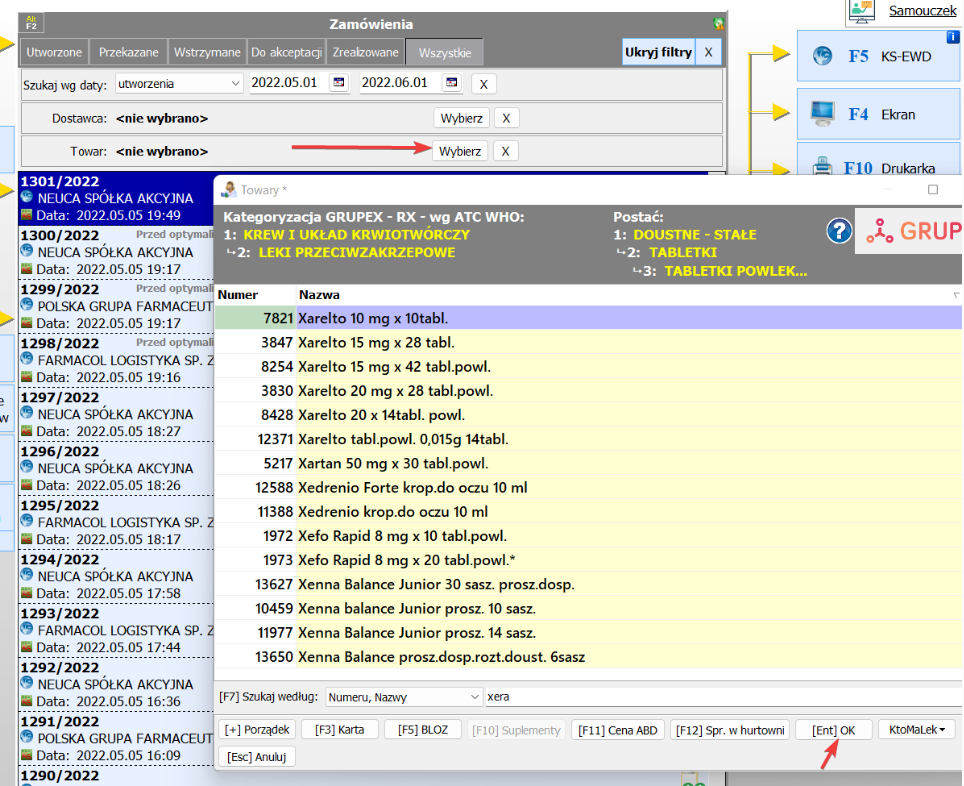The height and width of the screenshot is (786, 964).
Task: Select row 'Xarelto 20 mg x 28 tabl.powl.'
Action: click(588, 391)
